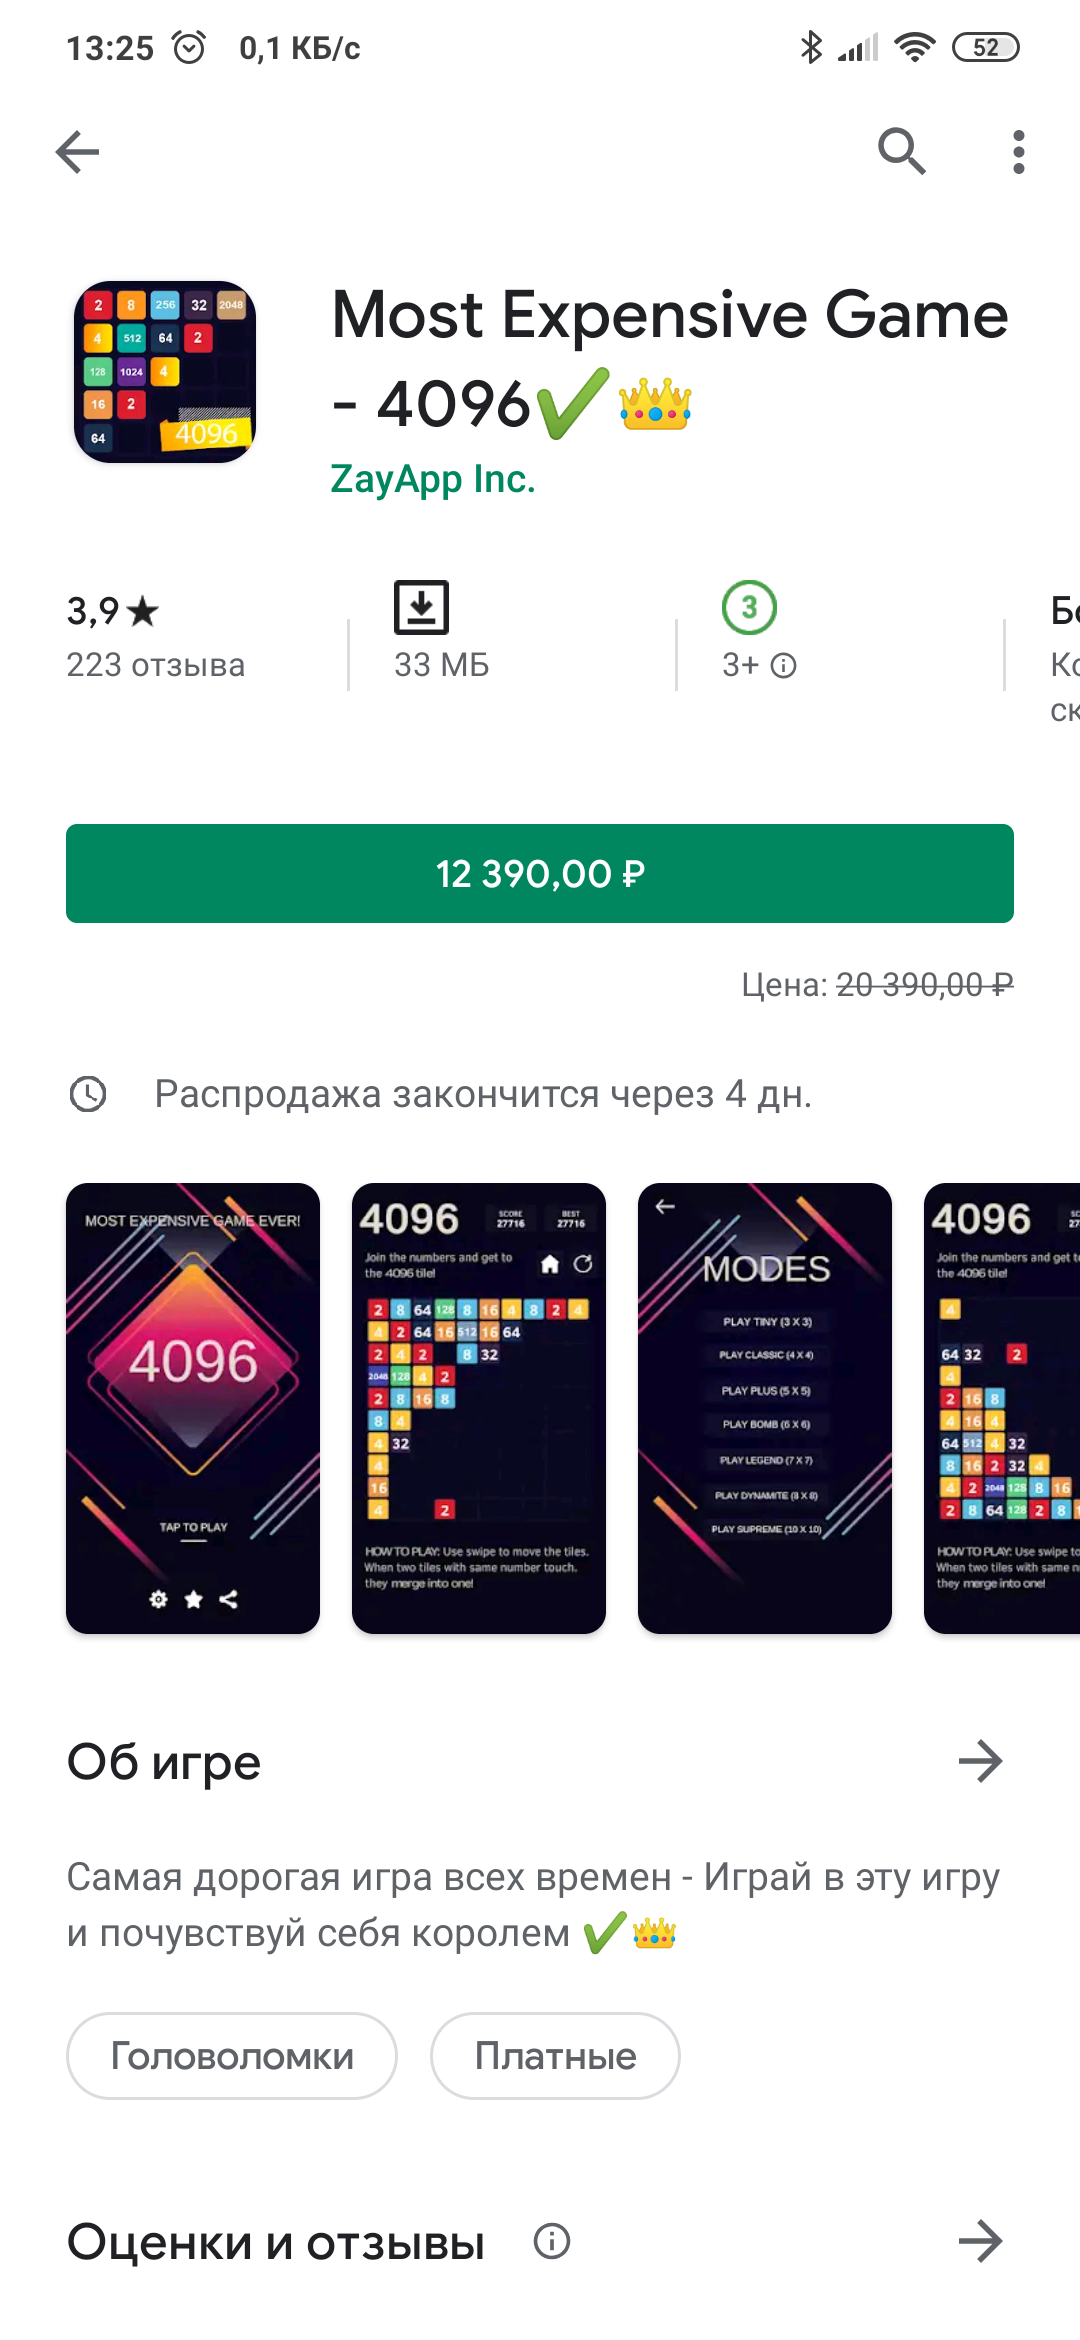
Task: Open the MODES screenshot thumbnail
Action: (x=765, y=1408)
